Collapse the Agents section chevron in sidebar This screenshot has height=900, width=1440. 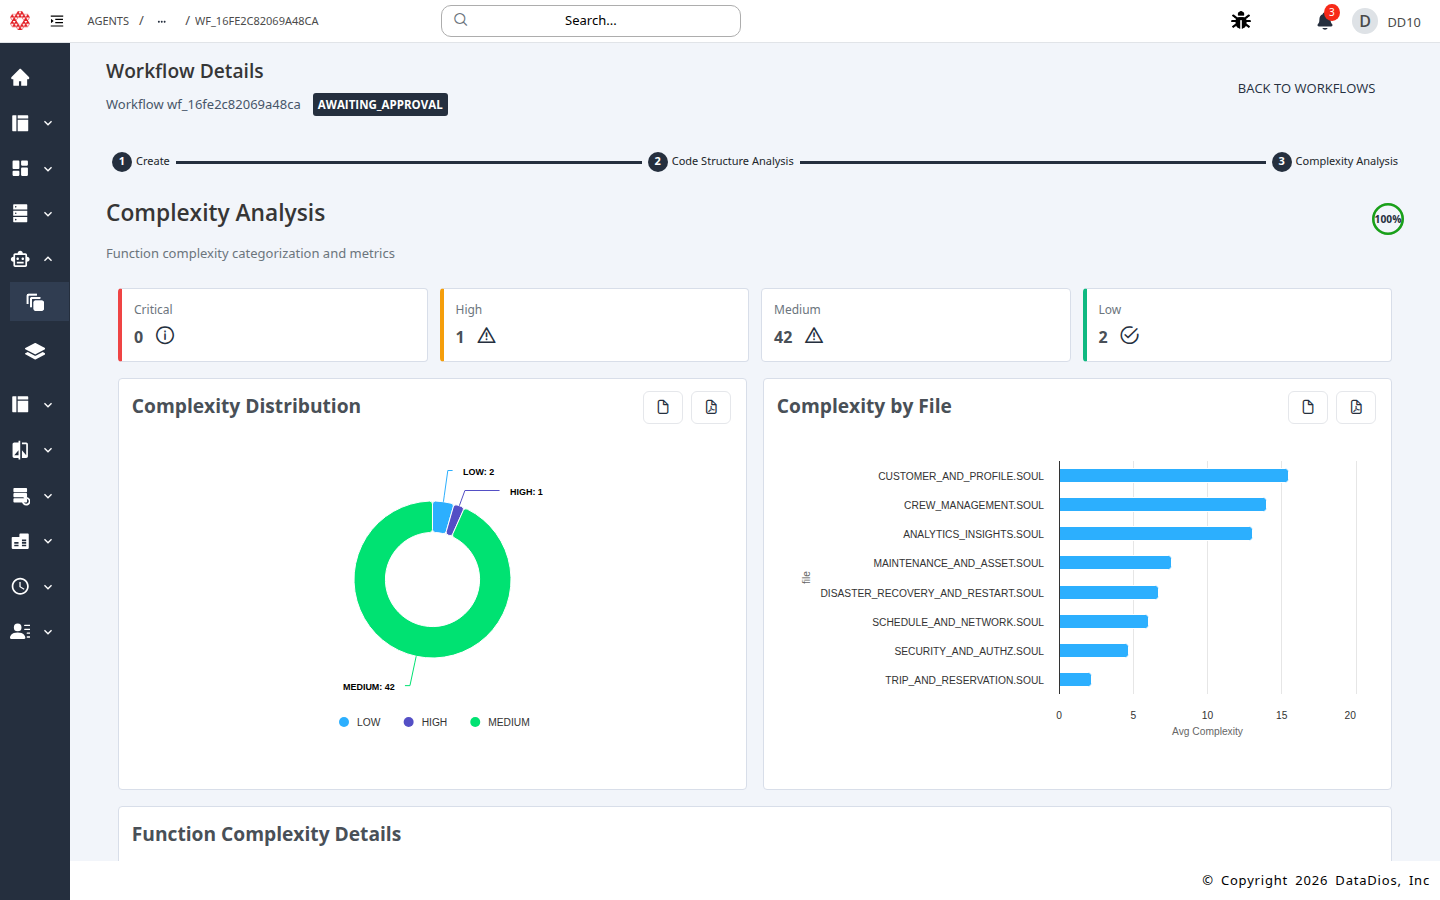47,258
